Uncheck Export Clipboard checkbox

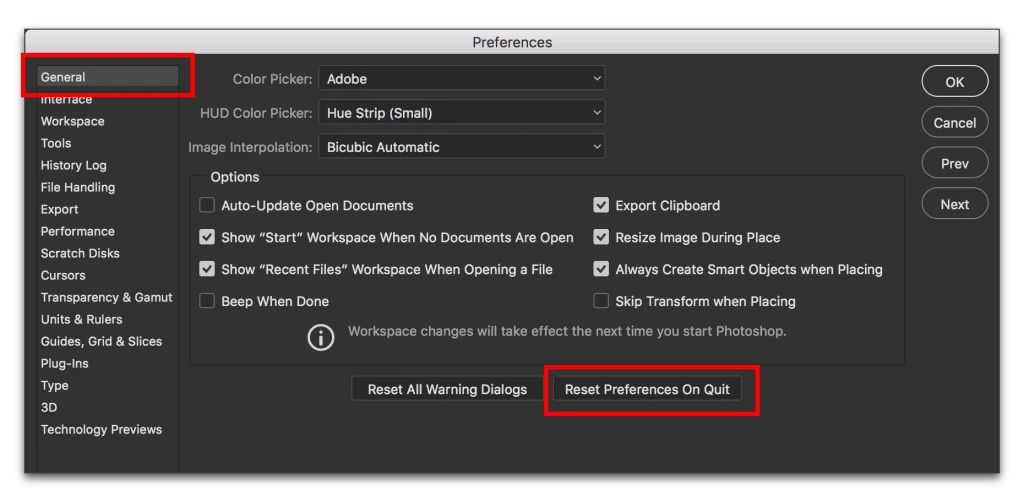click(601, 206)
